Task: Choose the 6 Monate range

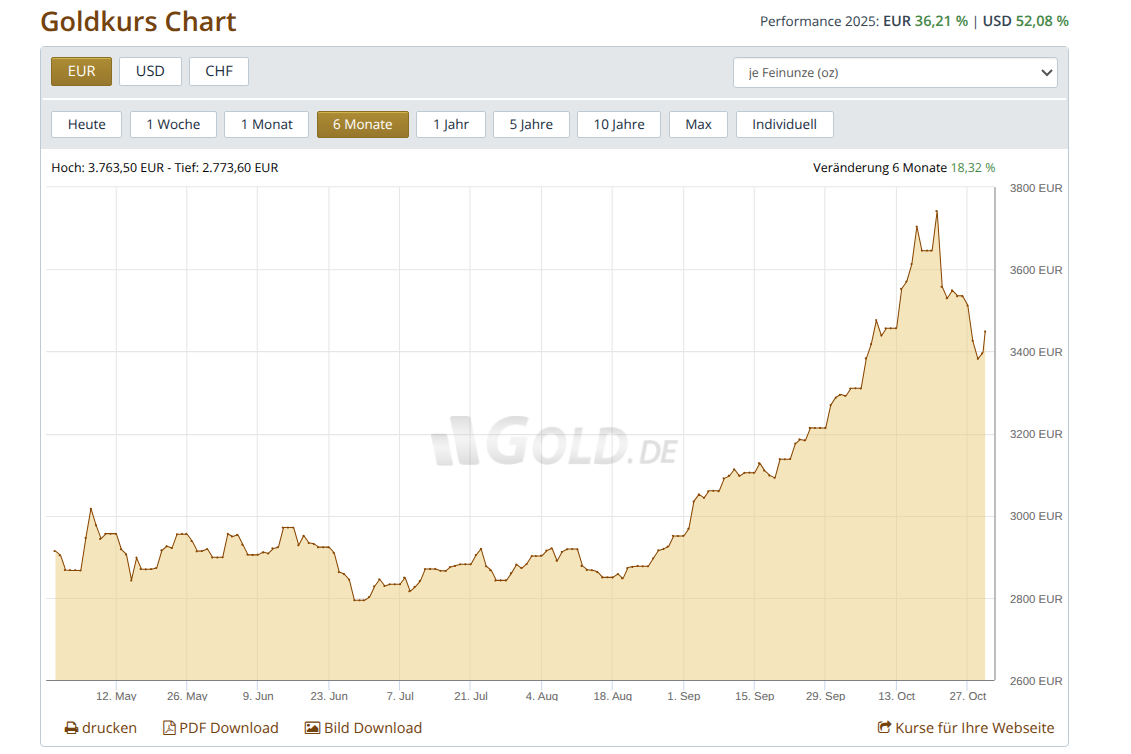Action: tap(362, 124)
